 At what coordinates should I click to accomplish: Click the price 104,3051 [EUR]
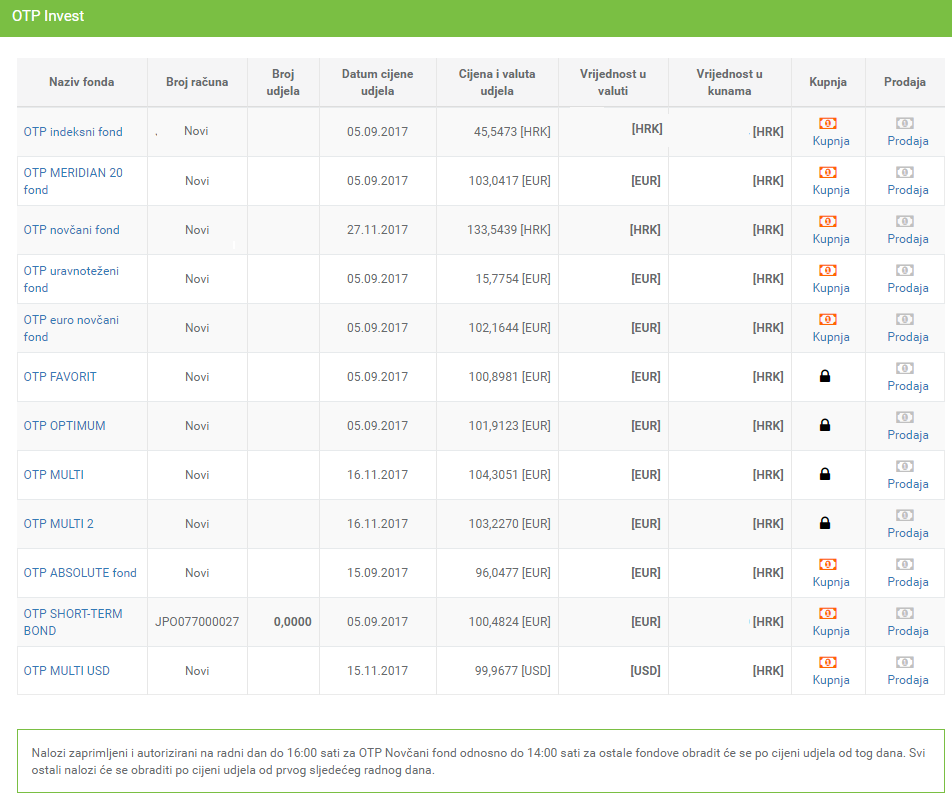point(509,475)
